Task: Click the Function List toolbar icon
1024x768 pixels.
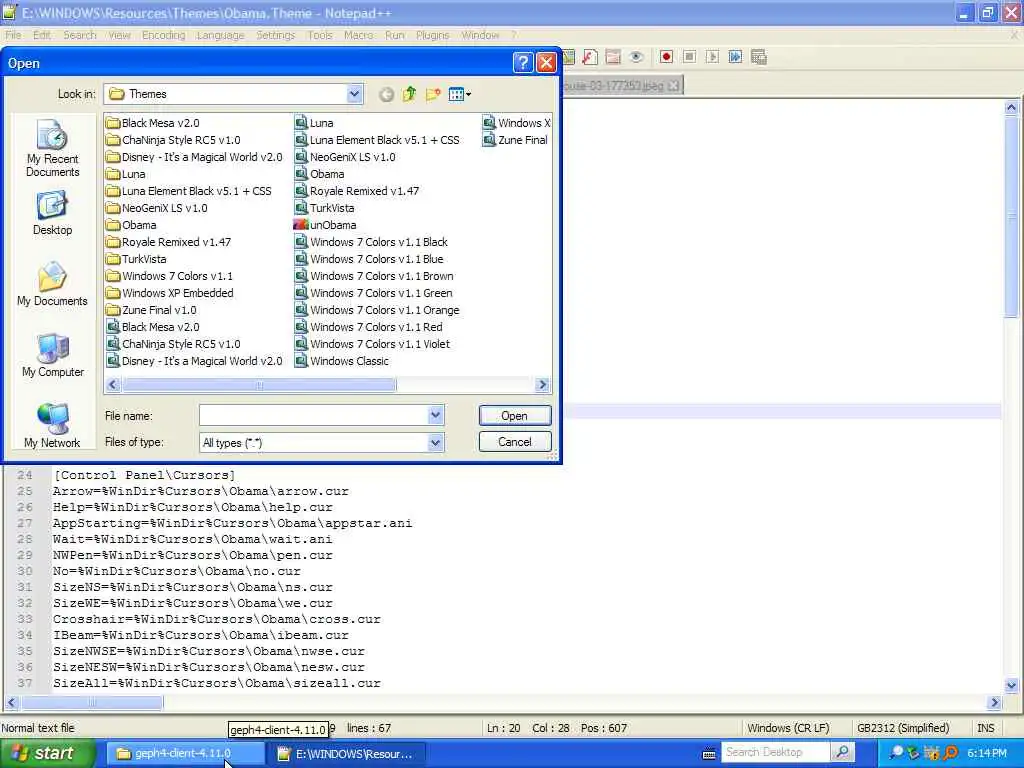Action: (590, 57)
